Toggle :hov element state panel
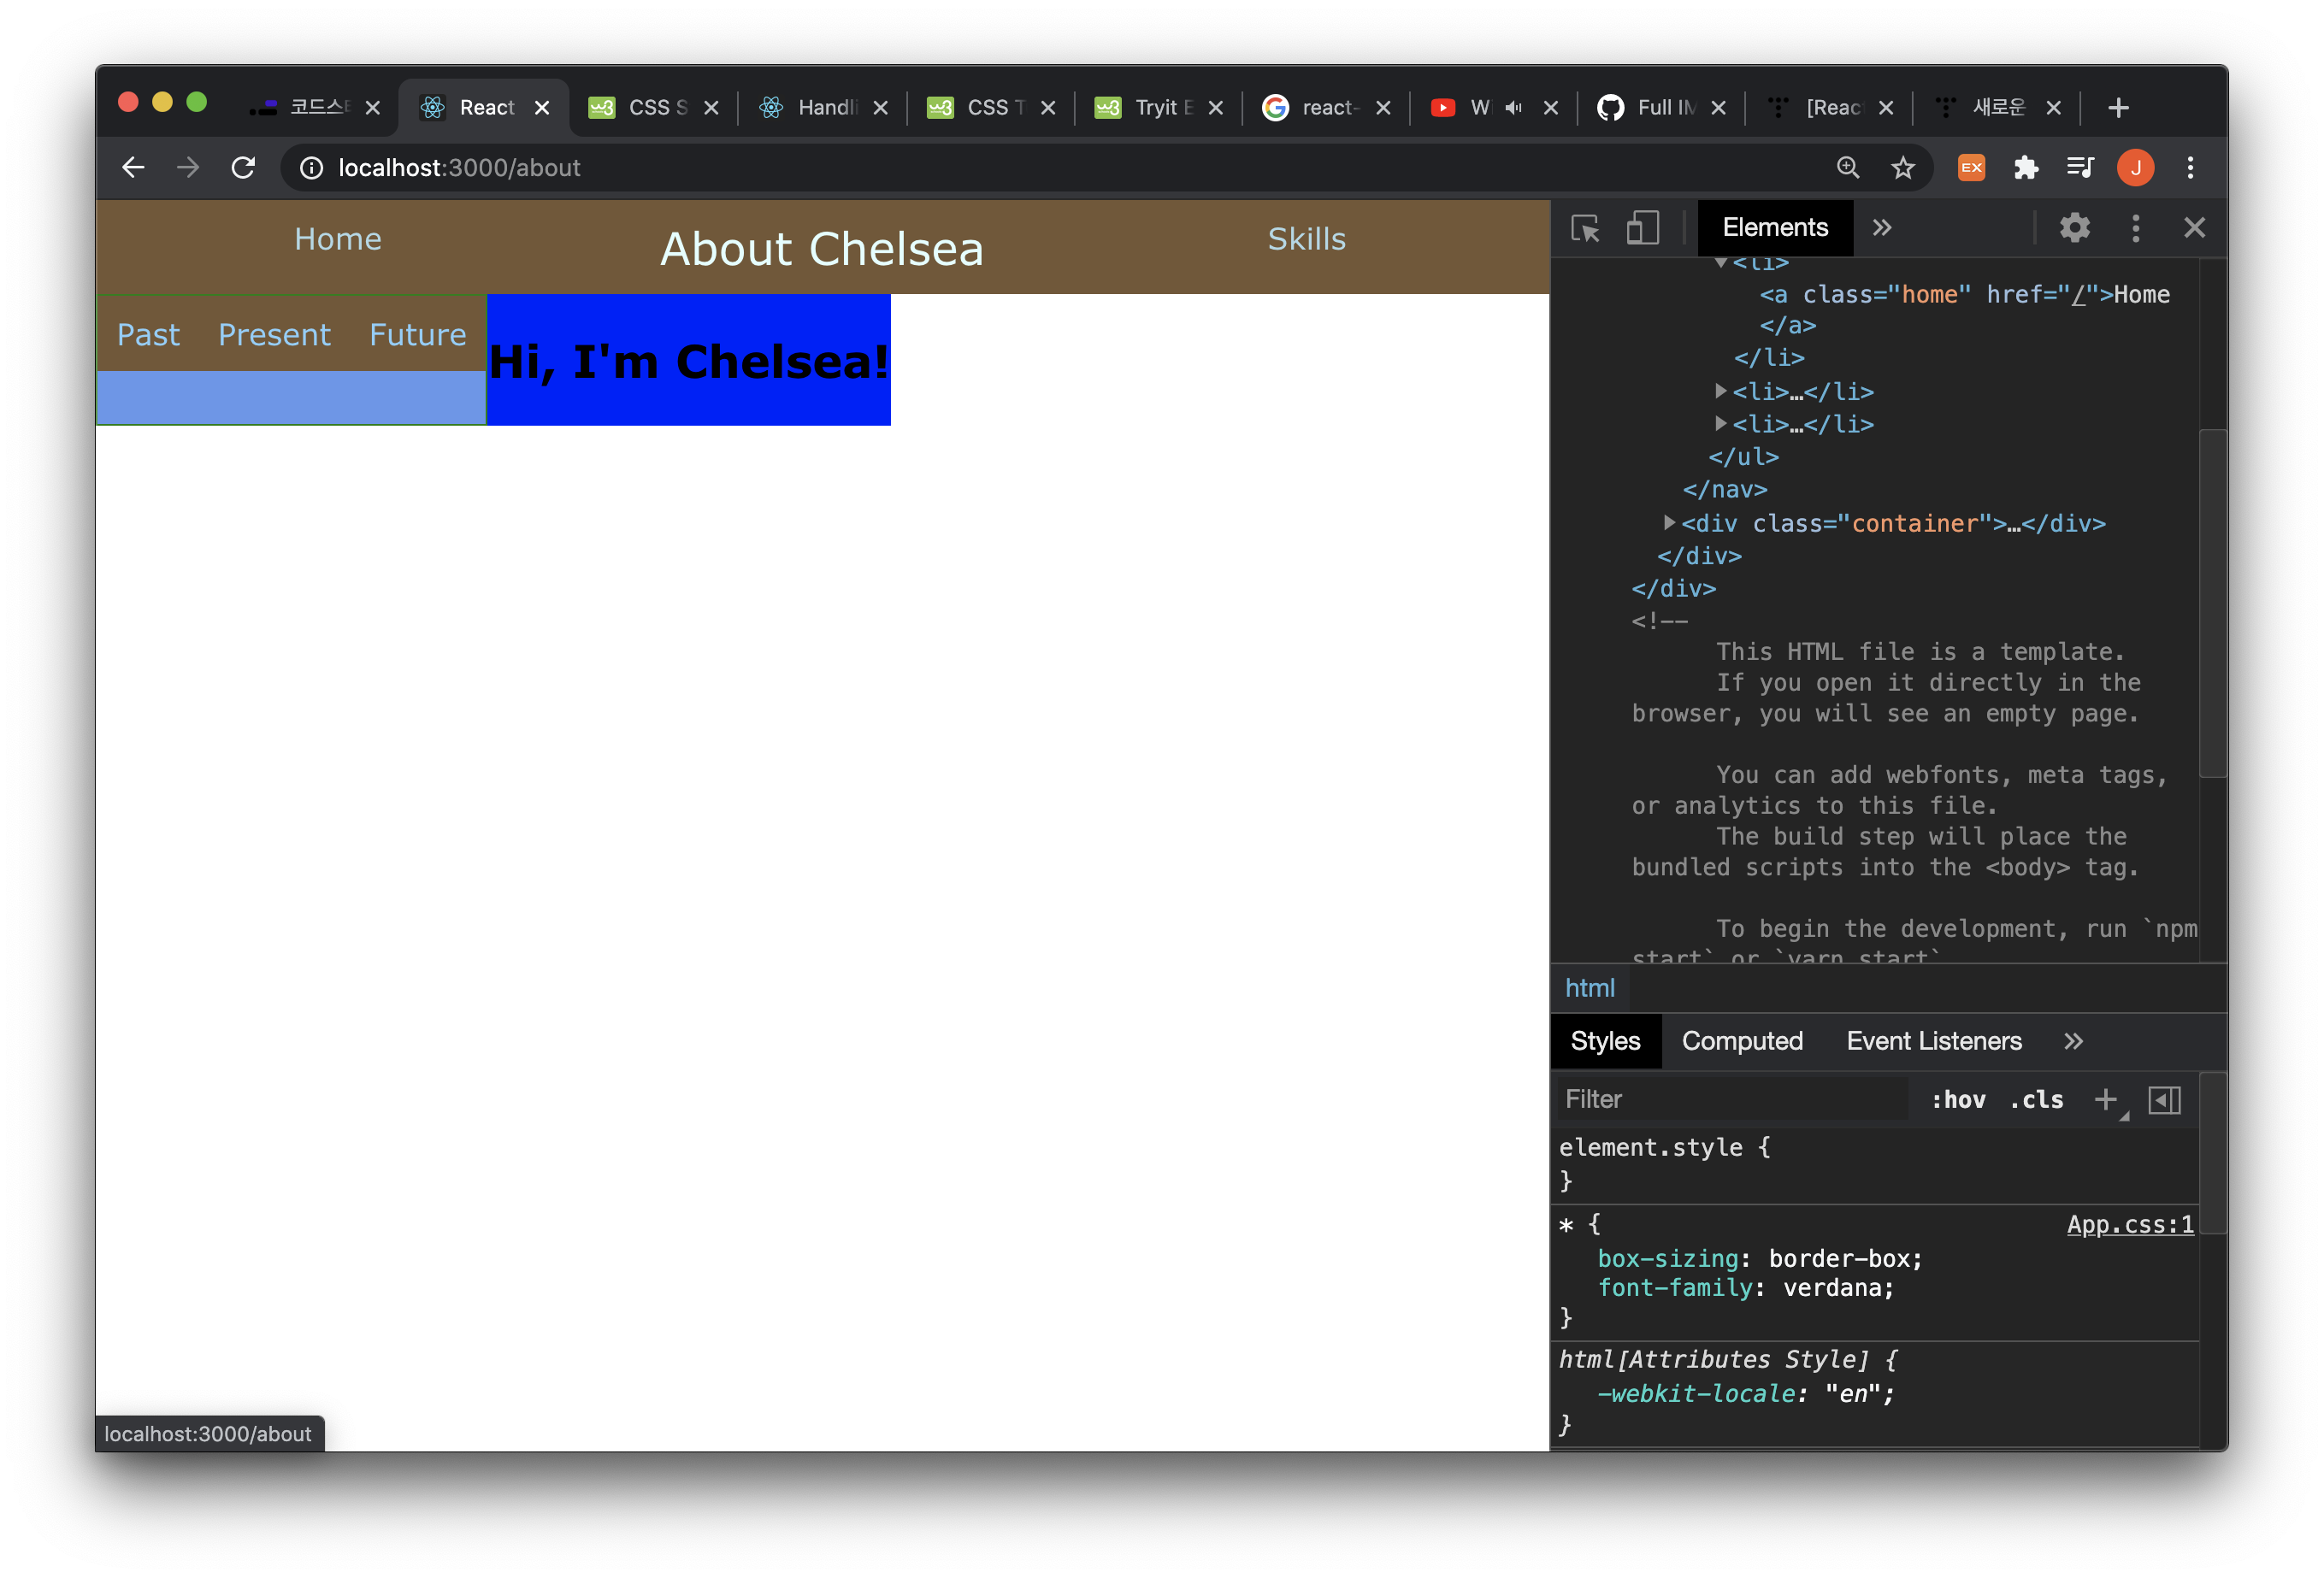Viewport: 2324px width, 1578px height. (1957, 1100)
